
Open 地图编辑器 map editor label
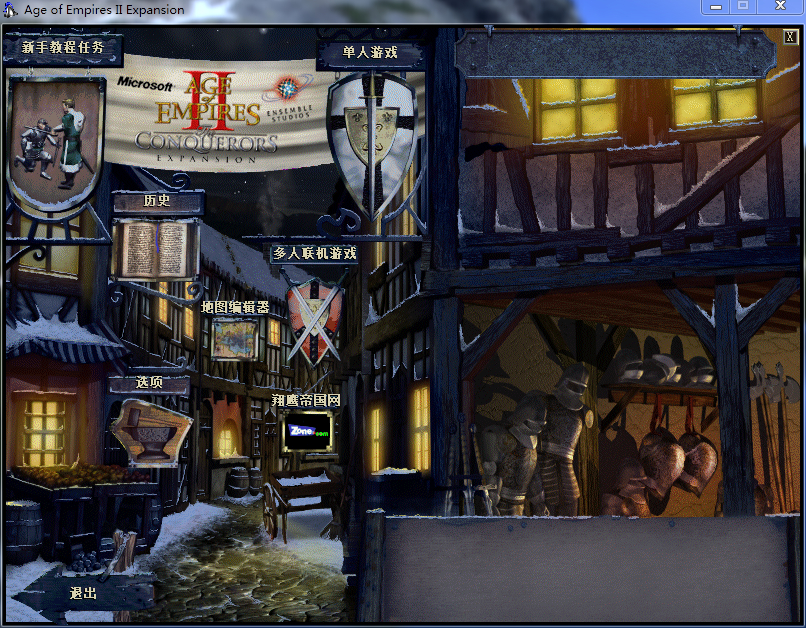point(235,307)
